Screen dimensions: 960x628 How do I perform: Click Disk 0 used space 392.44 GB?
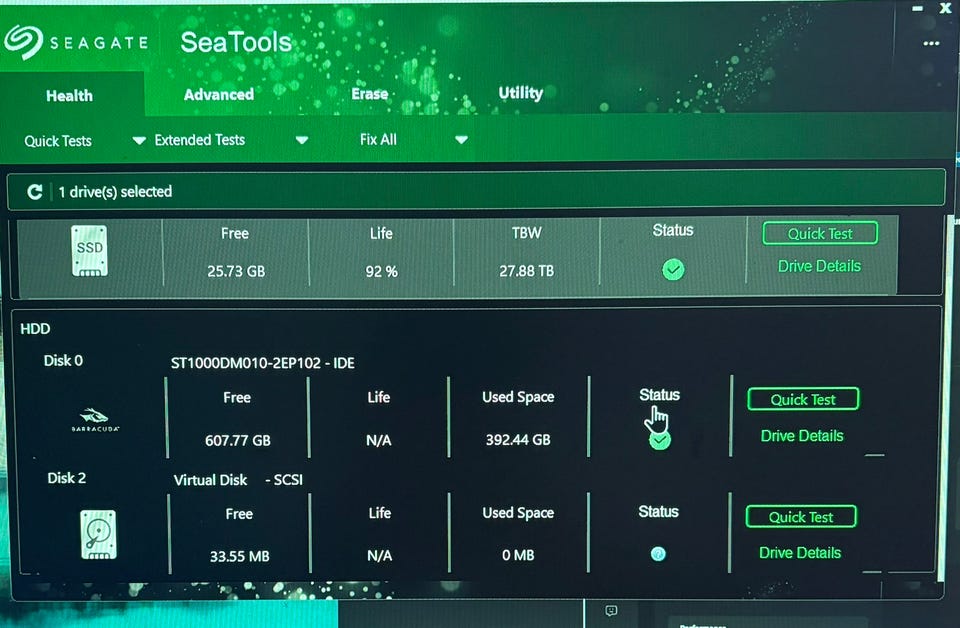(x=518, y=439)
